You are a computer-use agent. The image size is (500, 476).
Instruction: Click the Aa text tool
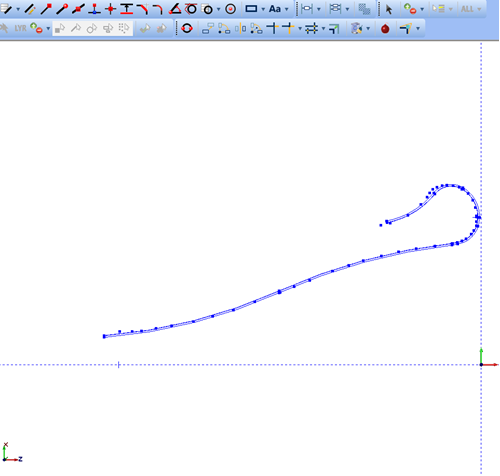[275, 9]
